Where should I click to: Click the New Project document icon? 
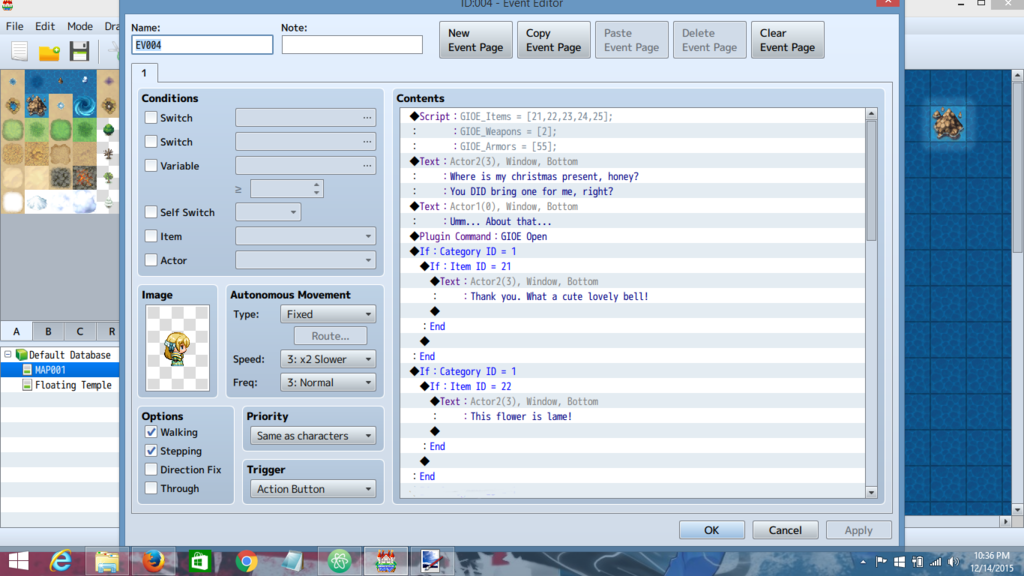pyautogui.click(x=16, y=52)
